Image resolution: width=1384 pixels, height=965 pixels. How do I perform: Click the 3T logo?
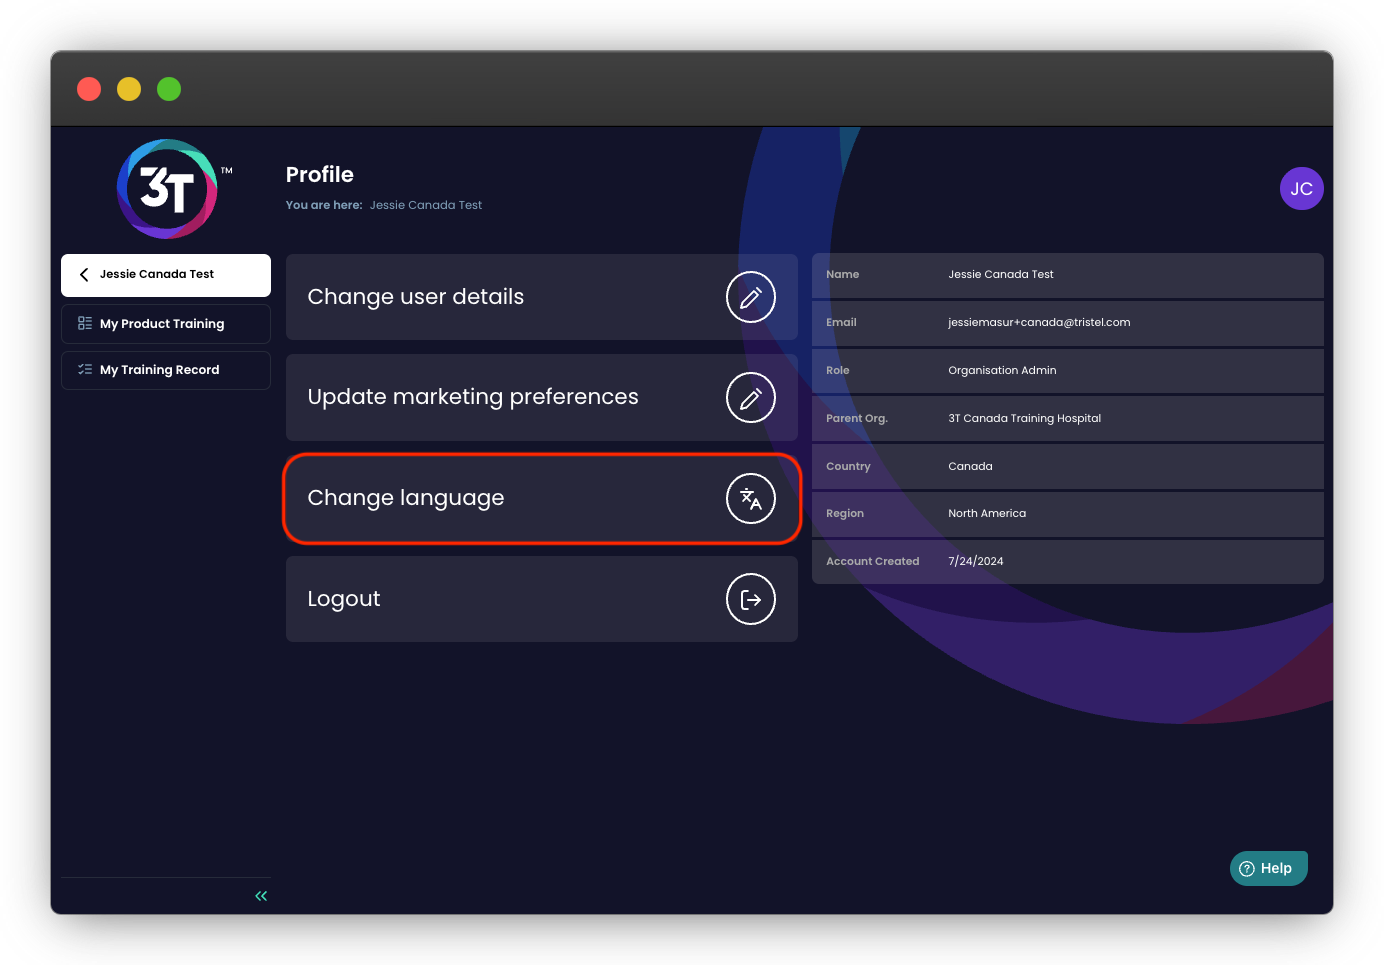(167, 189)
